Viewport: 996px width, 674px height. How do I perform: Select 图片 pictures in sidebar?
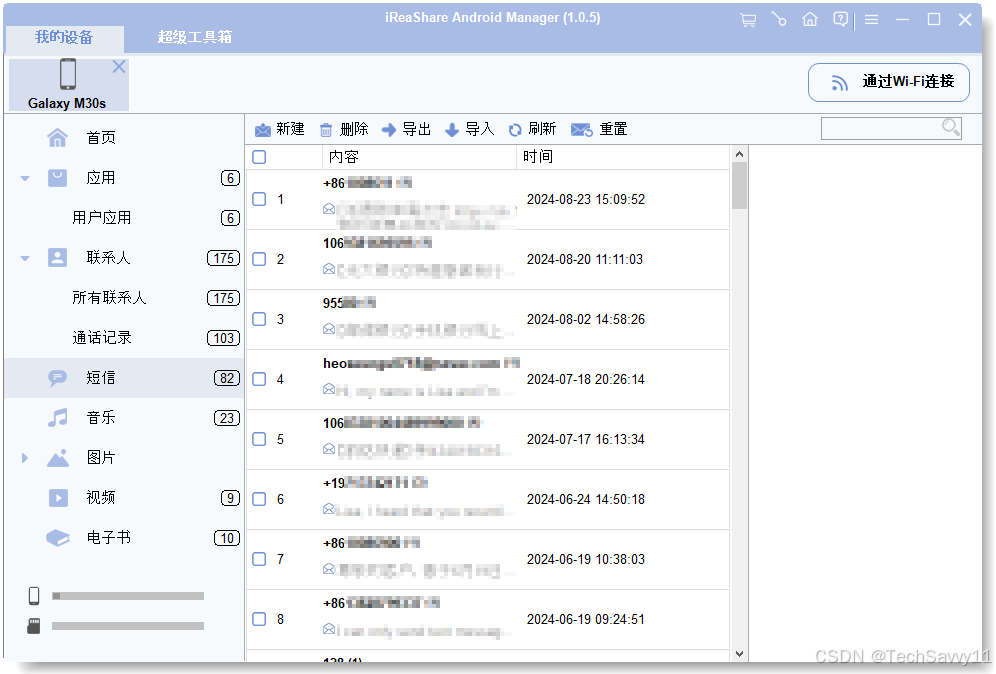click(x=124, y=458)
